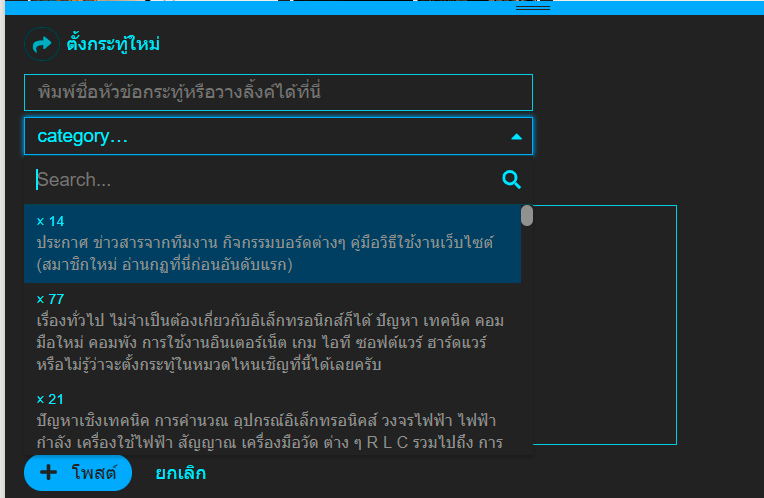Focus the topic title input พิมพ์ชื่อหัวข้อกระทู้
764x498 pixels.
click(278, 93)
